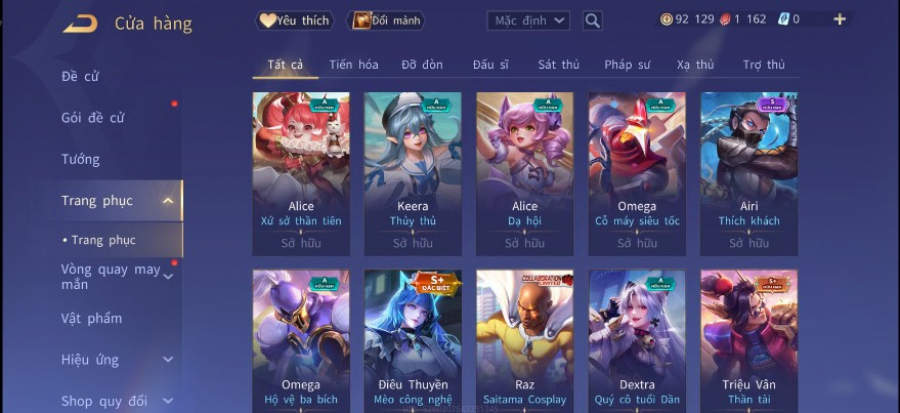Click the red ruby currency icon
The image size is (900, 413).
click(724, 20)
